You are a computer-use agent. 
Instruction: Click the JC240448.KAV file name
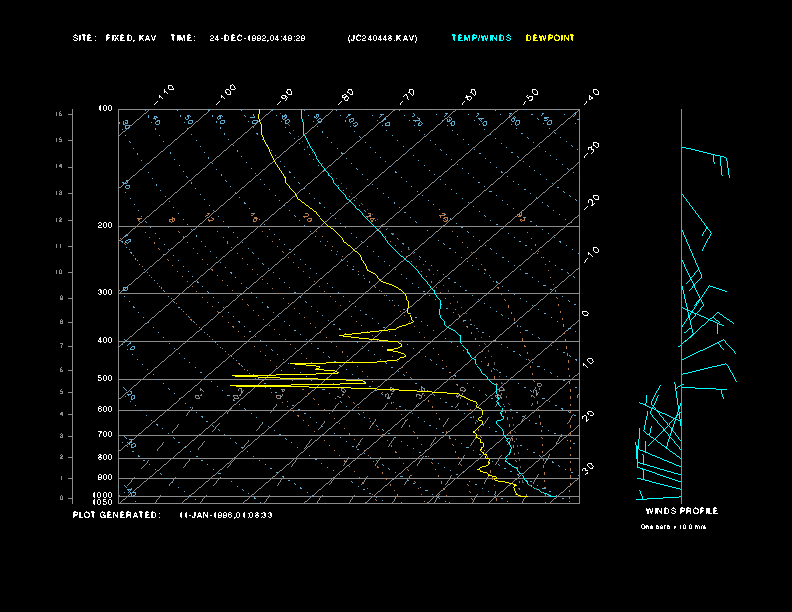click(383, 38)
